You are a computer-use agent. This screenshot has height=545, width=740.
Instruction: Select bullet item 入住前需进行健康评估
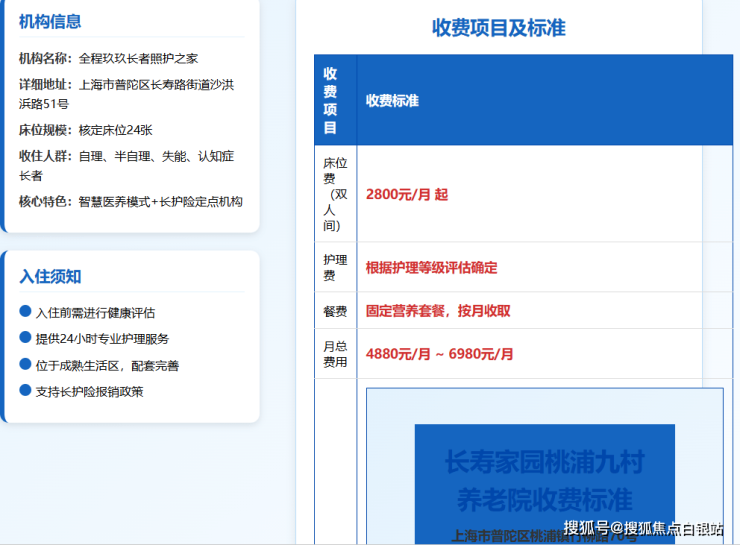87,312
